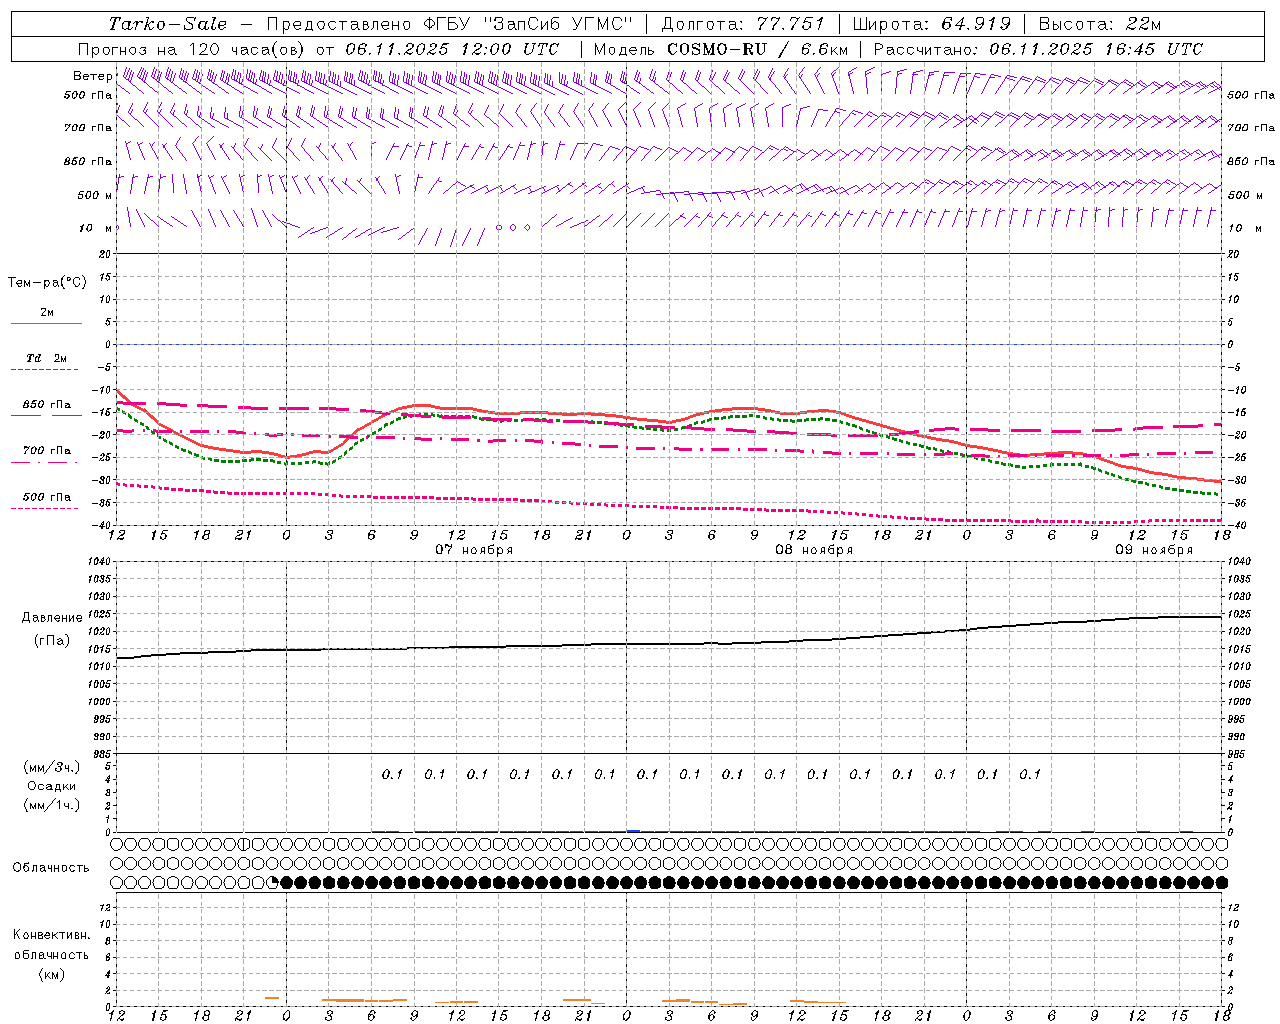Screen dimensions: 1280x1024
Task: Click the '08 ноября' date label
Action: point(814,550)
